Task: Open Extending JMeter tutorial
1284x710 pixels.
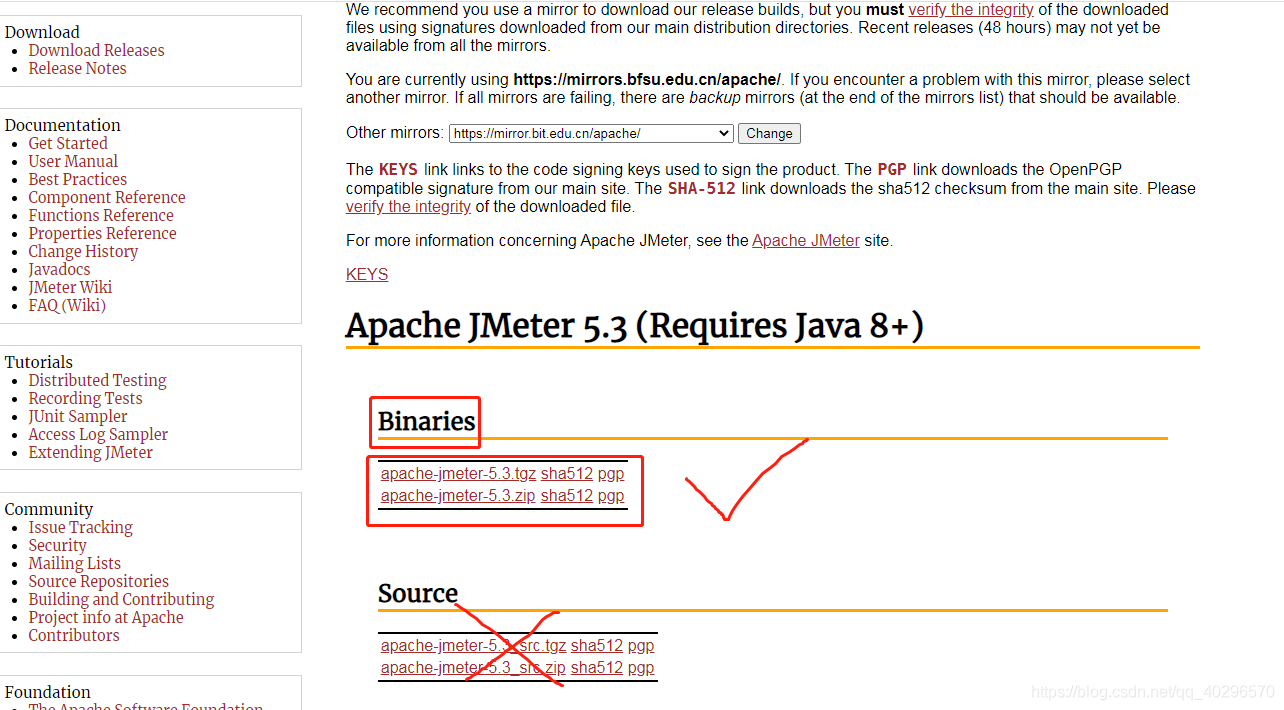Action: pyautogui.click(x=90, y=452)
